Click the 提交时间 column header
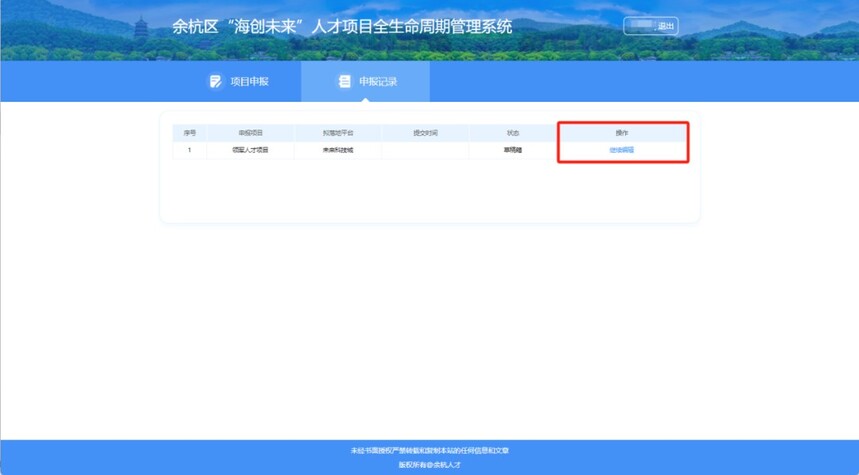This screenshot has width=859, height=475. click(425, 133)
